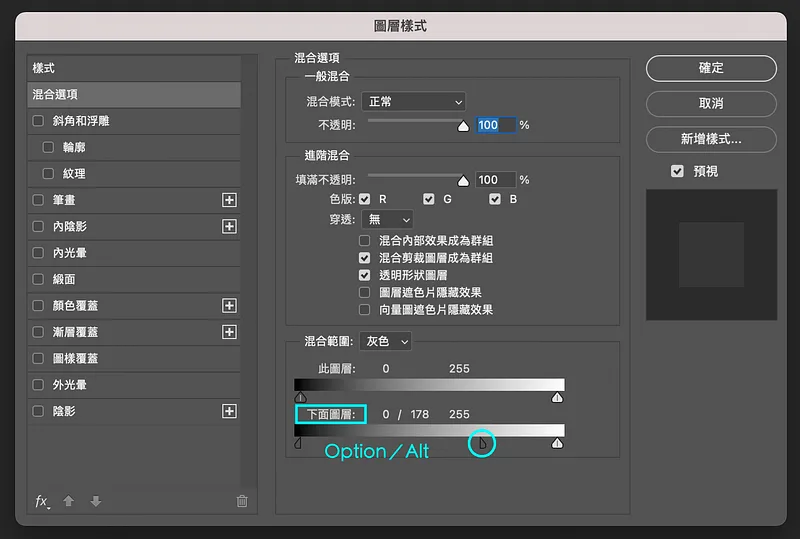Open 緞面 settings row

(134, 279)
